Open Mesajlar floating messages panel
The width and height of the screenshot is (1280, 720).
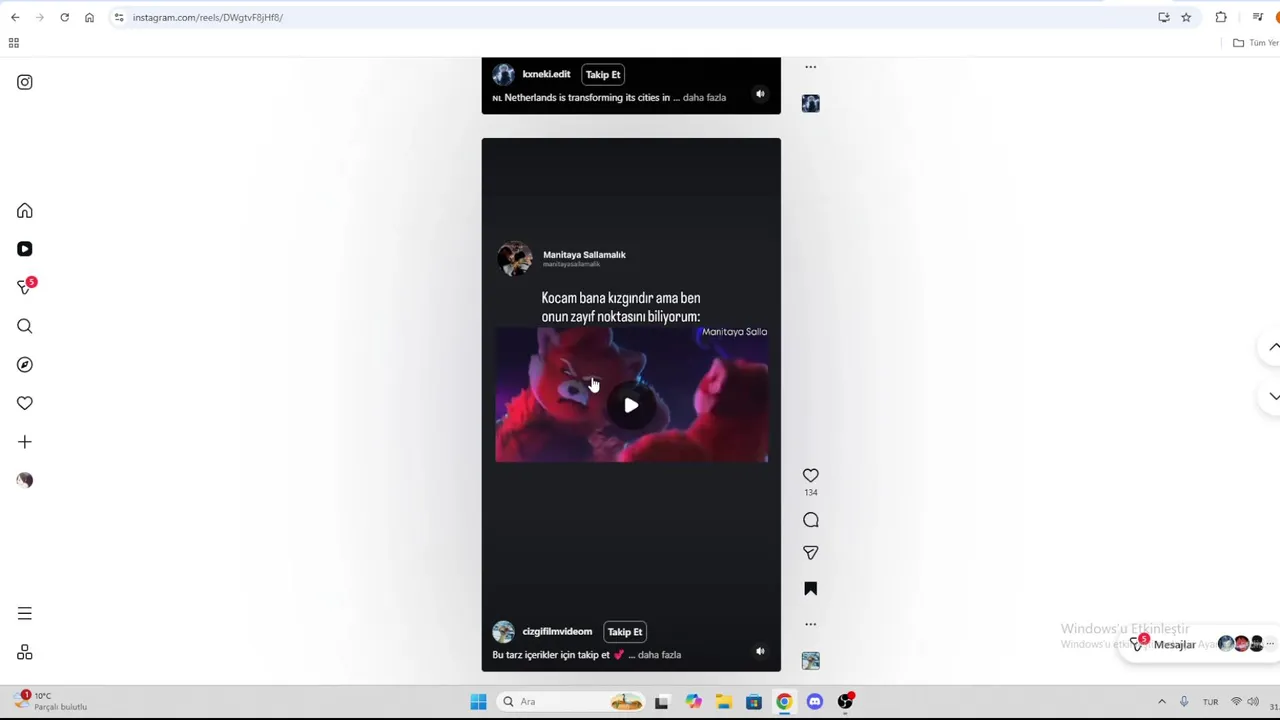pyautogui.click(x=1200, y=644)
